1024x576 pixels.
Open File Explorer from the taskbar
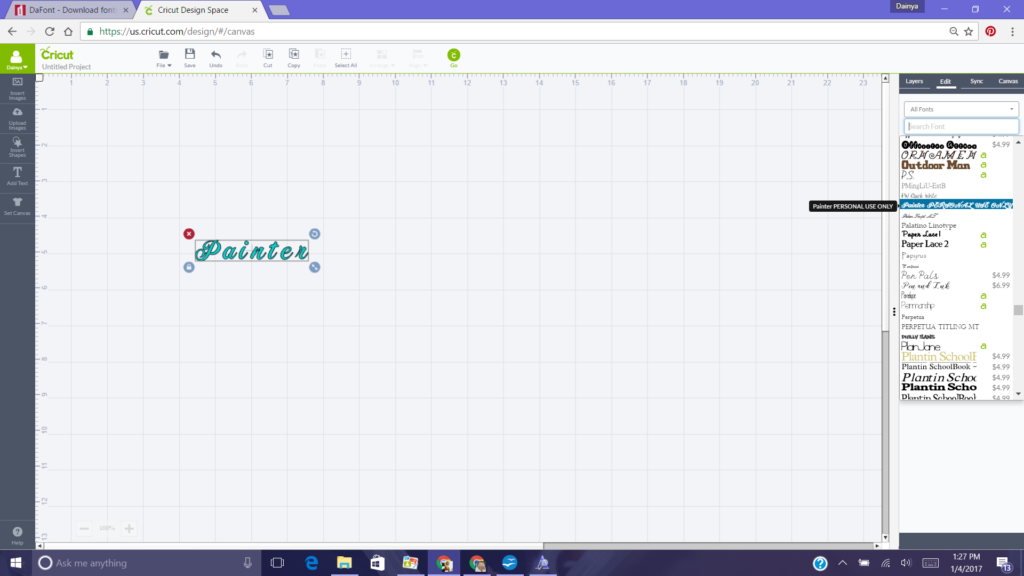[x=344, y=563]
